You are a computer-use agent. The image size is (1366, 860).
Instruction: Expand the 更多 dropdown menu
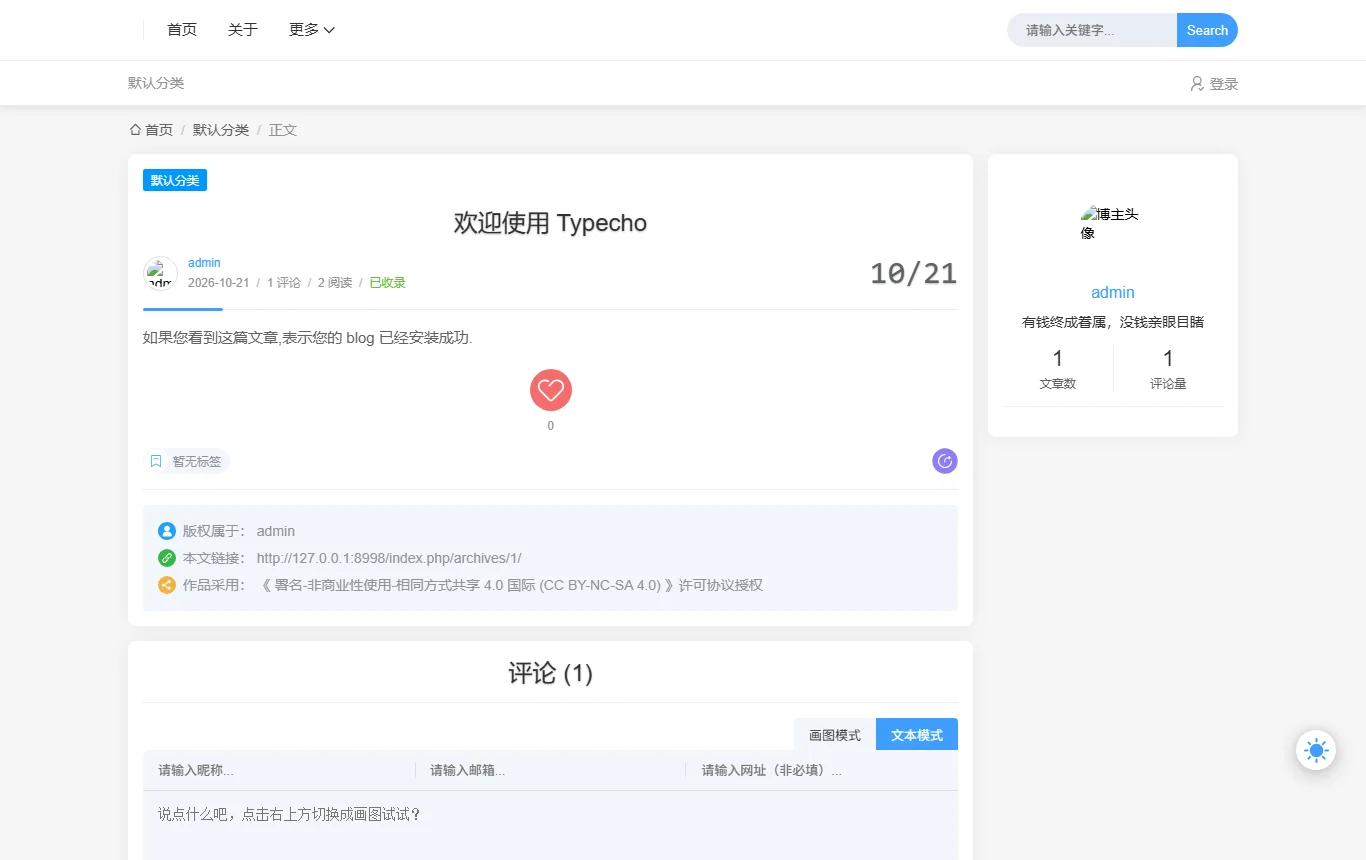click(312, 30)
